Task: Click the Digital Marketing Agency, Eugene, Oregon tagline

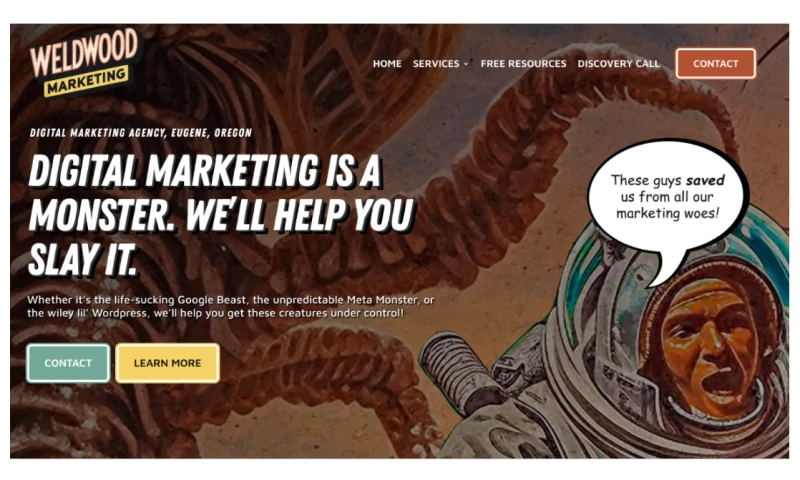Action: click(140, 133)
